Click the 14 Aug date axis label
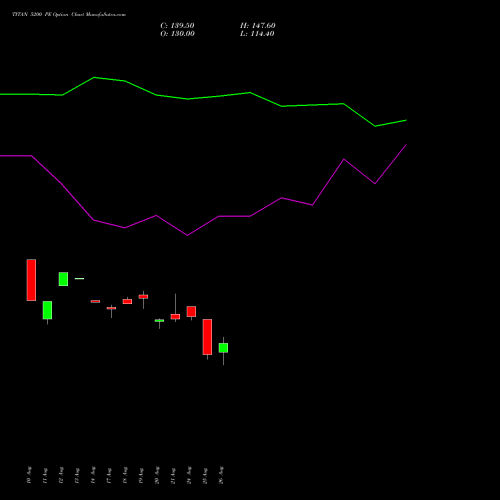 [93, 475]
